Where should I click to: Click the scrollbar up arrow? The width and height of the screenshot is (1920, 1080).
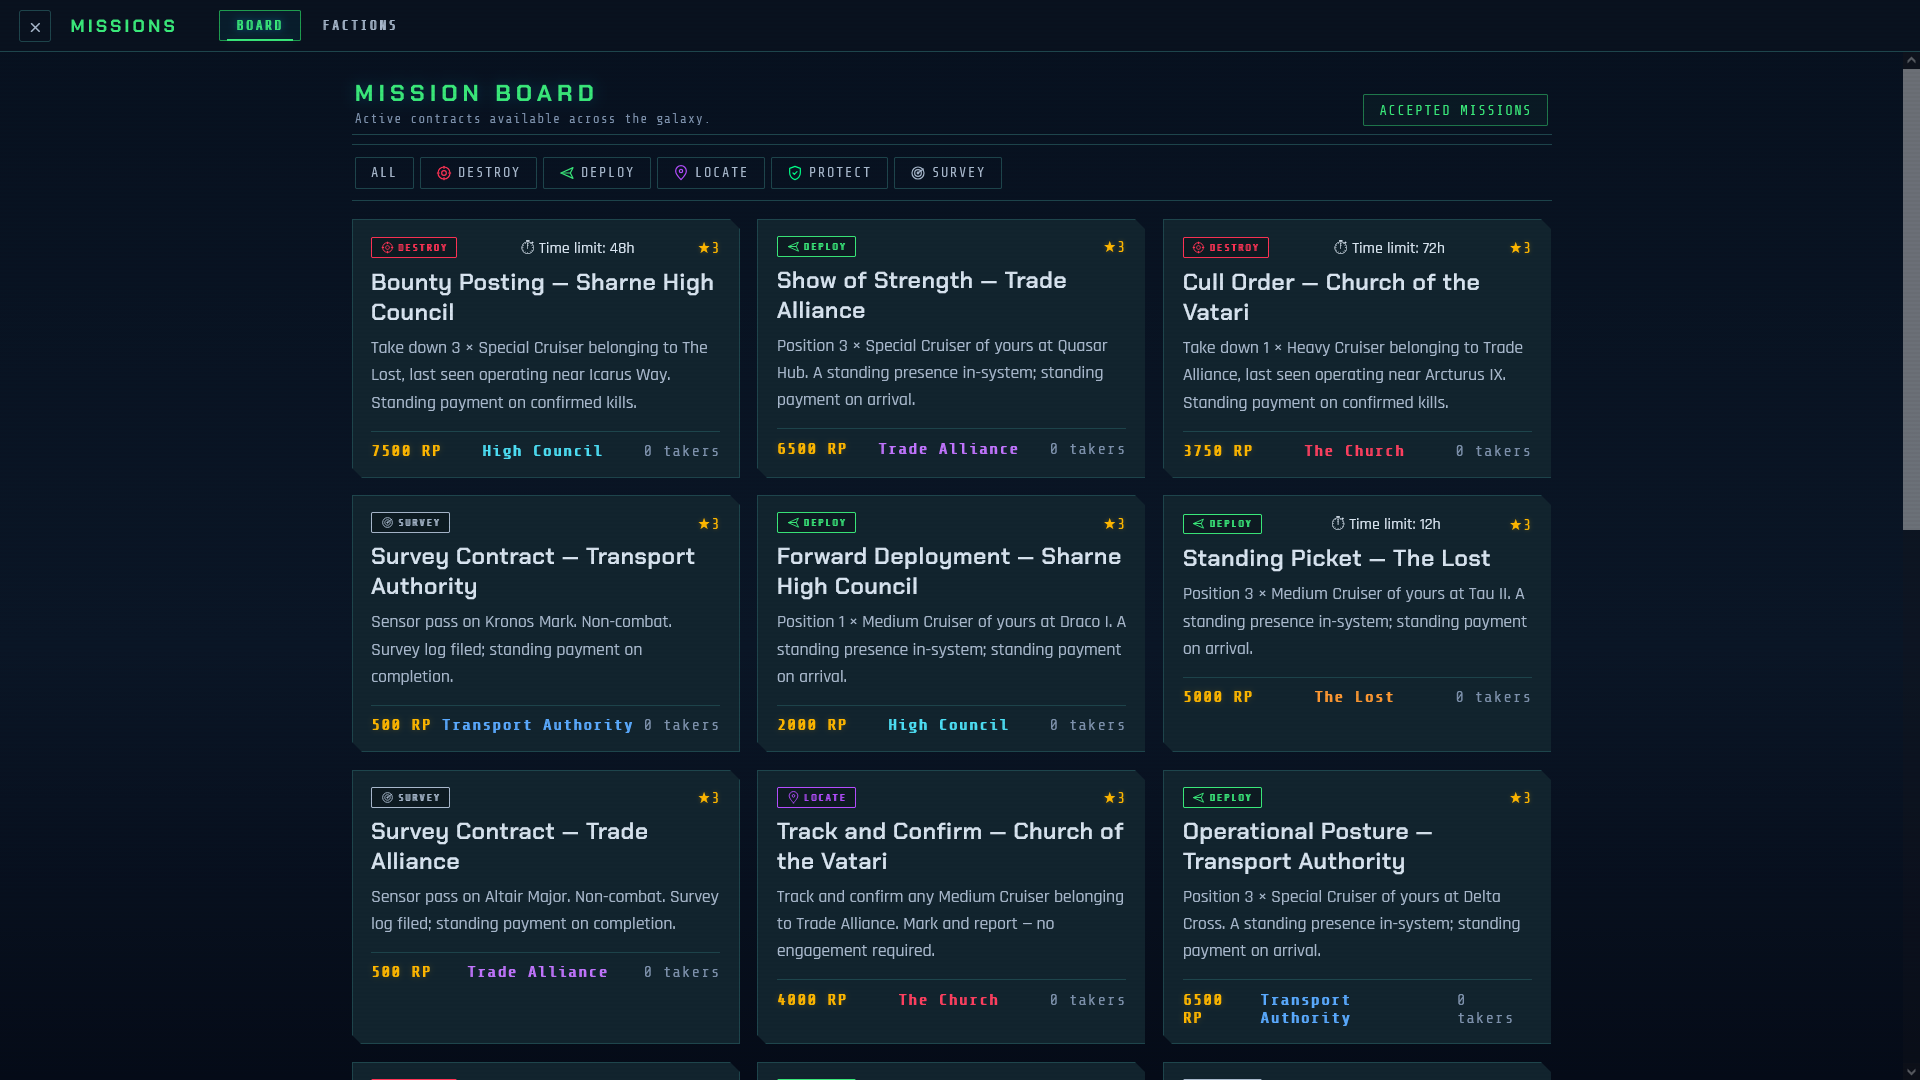[x=1911, y=60]
